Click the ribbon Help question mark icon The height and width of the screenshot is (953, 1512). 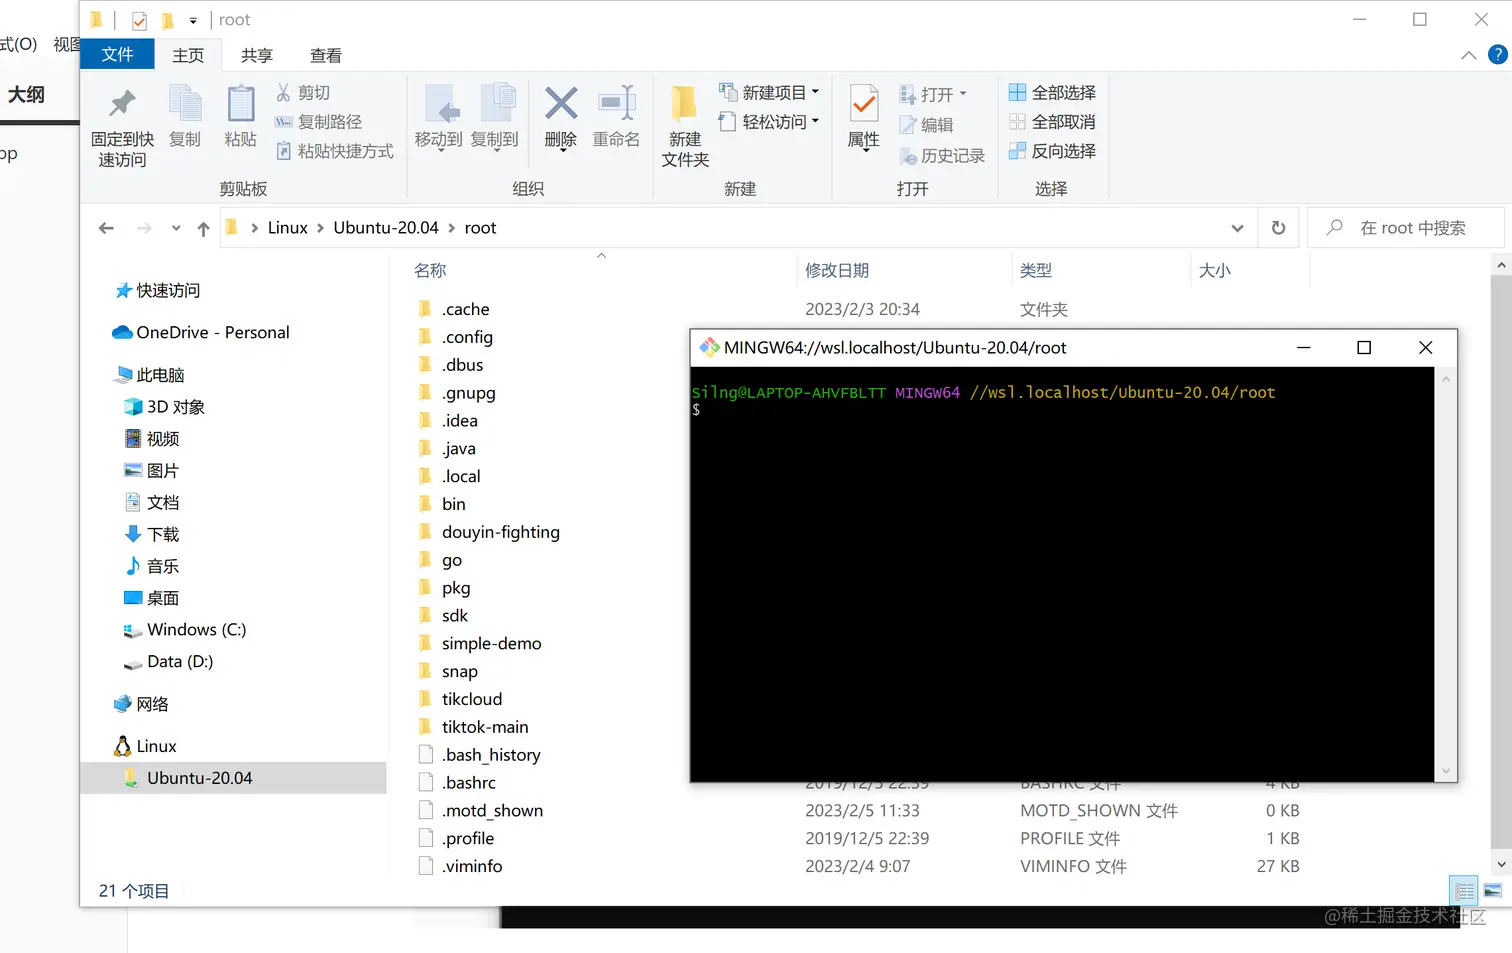point(1497,55)
